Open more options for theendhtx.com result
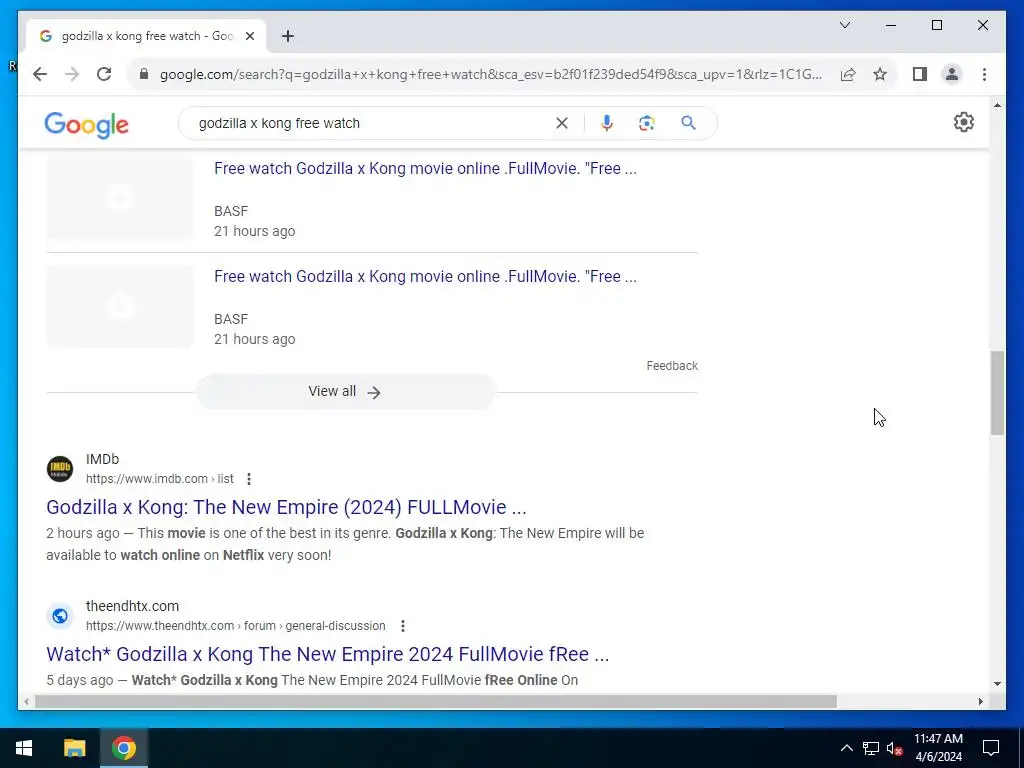Viewport: 1024px width, 768px height. [402, 626]
